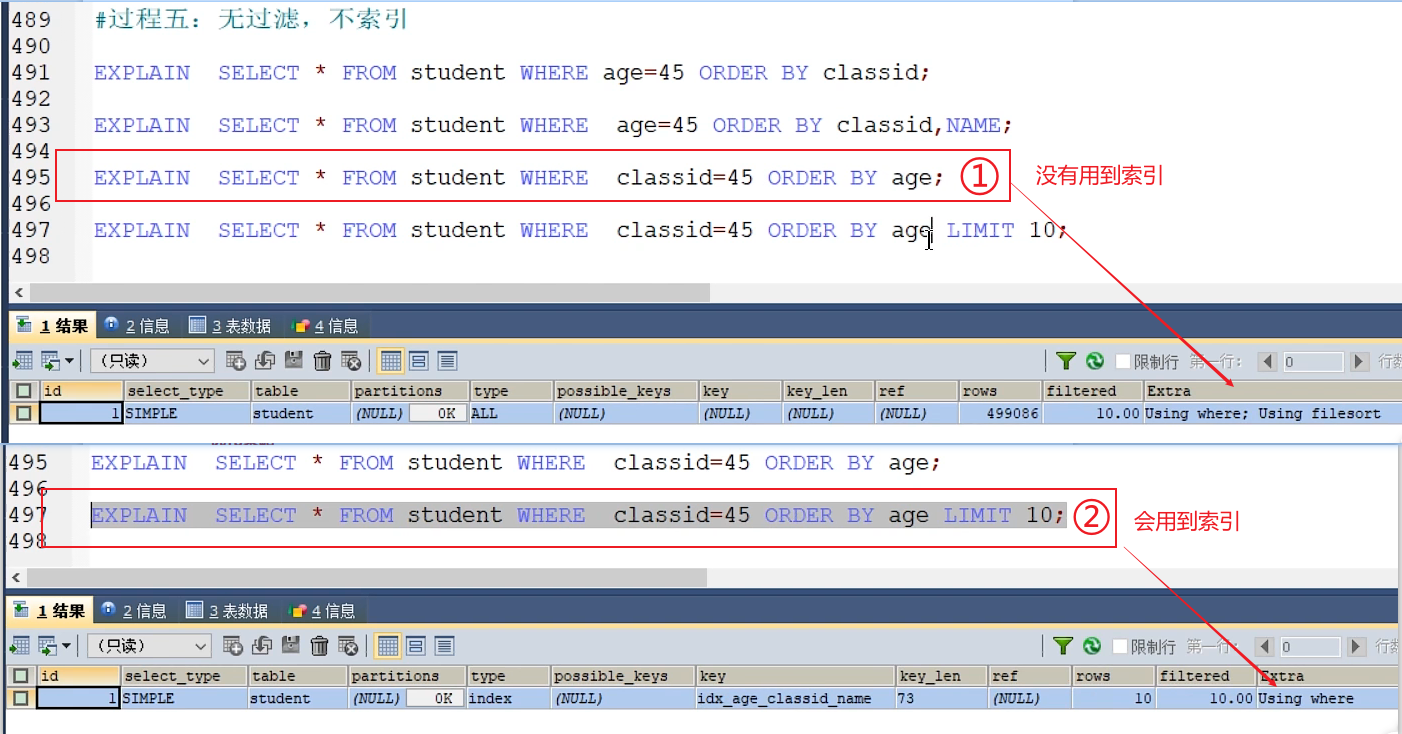Image resolution: width=1402 pixels, height=734 pixels.
Task: Click the trash delete-row icon in ALL-type result pane
Action: pos(323,361)
